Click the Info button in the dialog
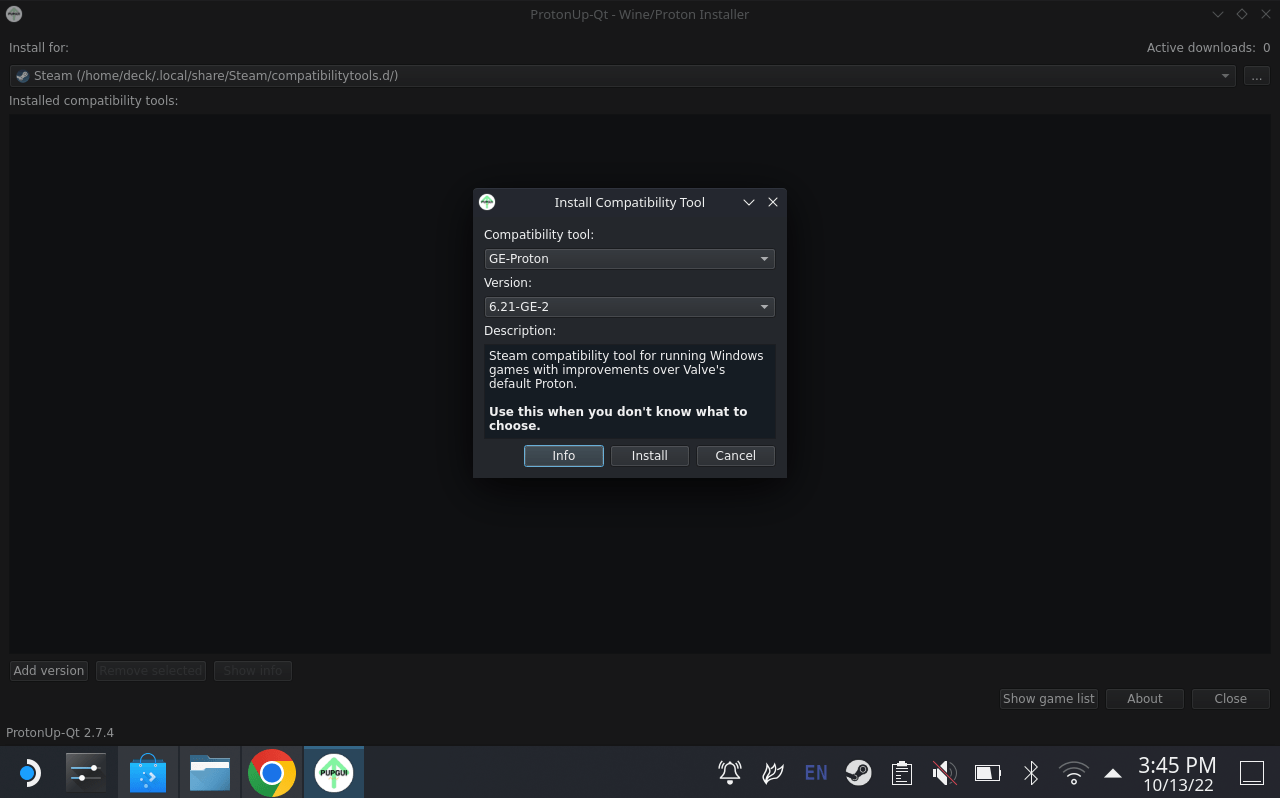 pyautogui.click(x=564, y=456)
